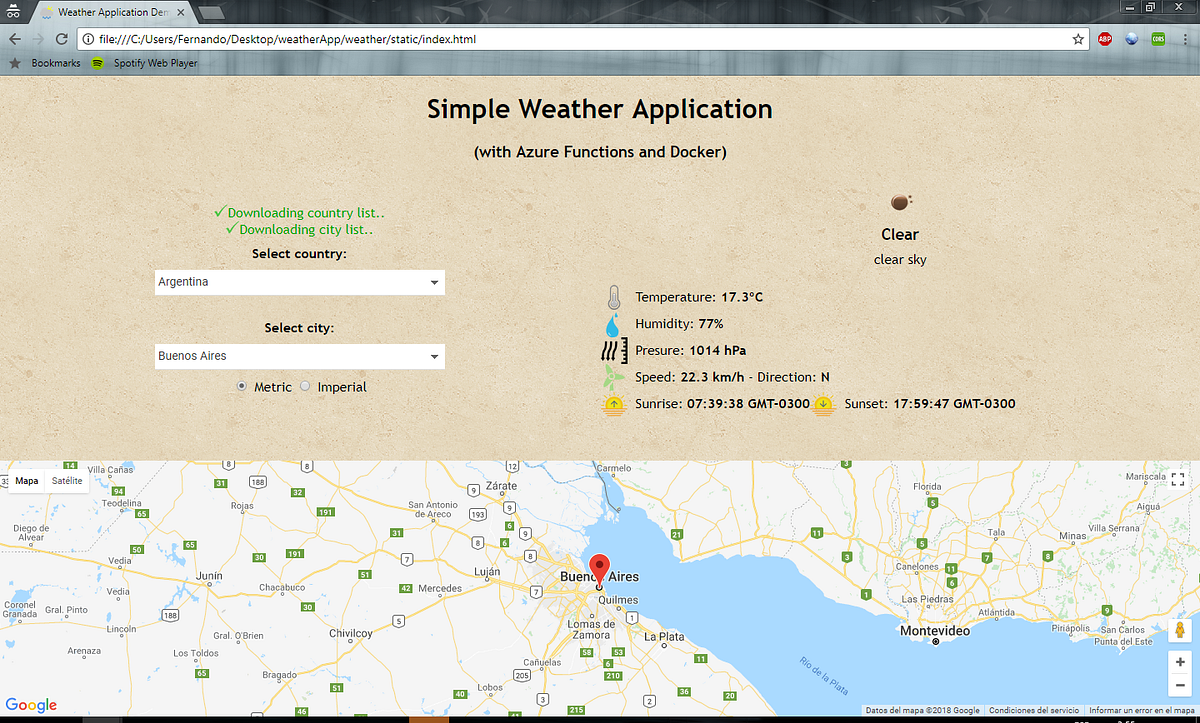
Task: Switch to Satélite map view
Action: click(66, 480)
